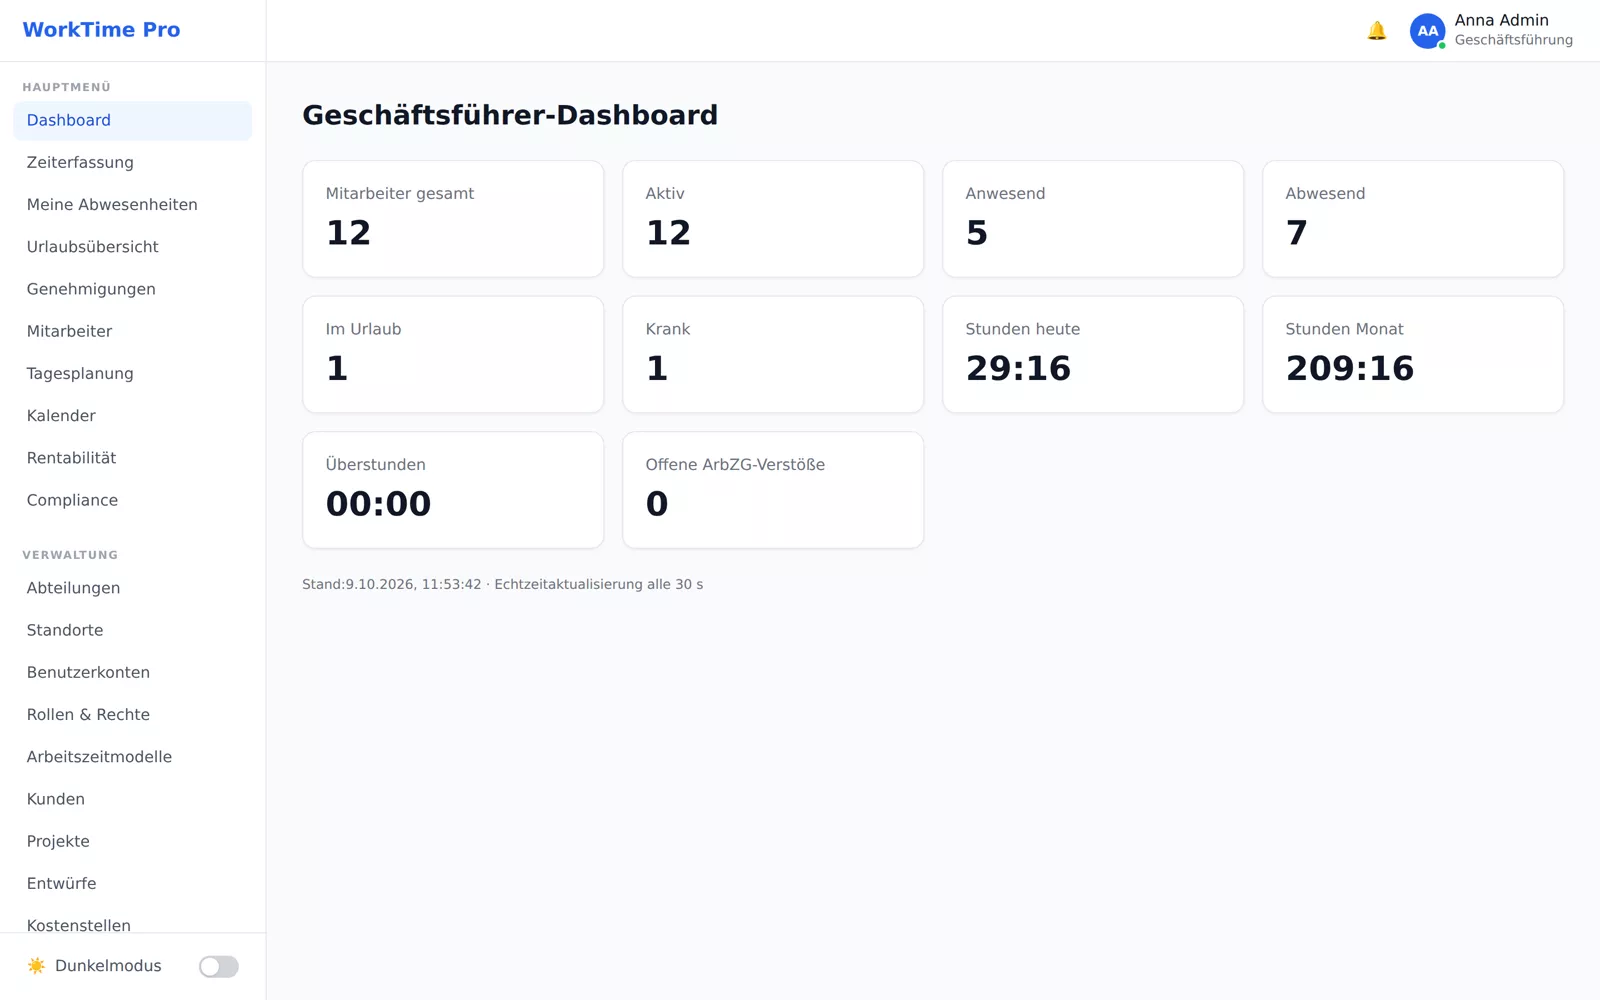Select Rollen & Rechte
Viewport: 1600px width, 1000px height.
tap(132, 715)
